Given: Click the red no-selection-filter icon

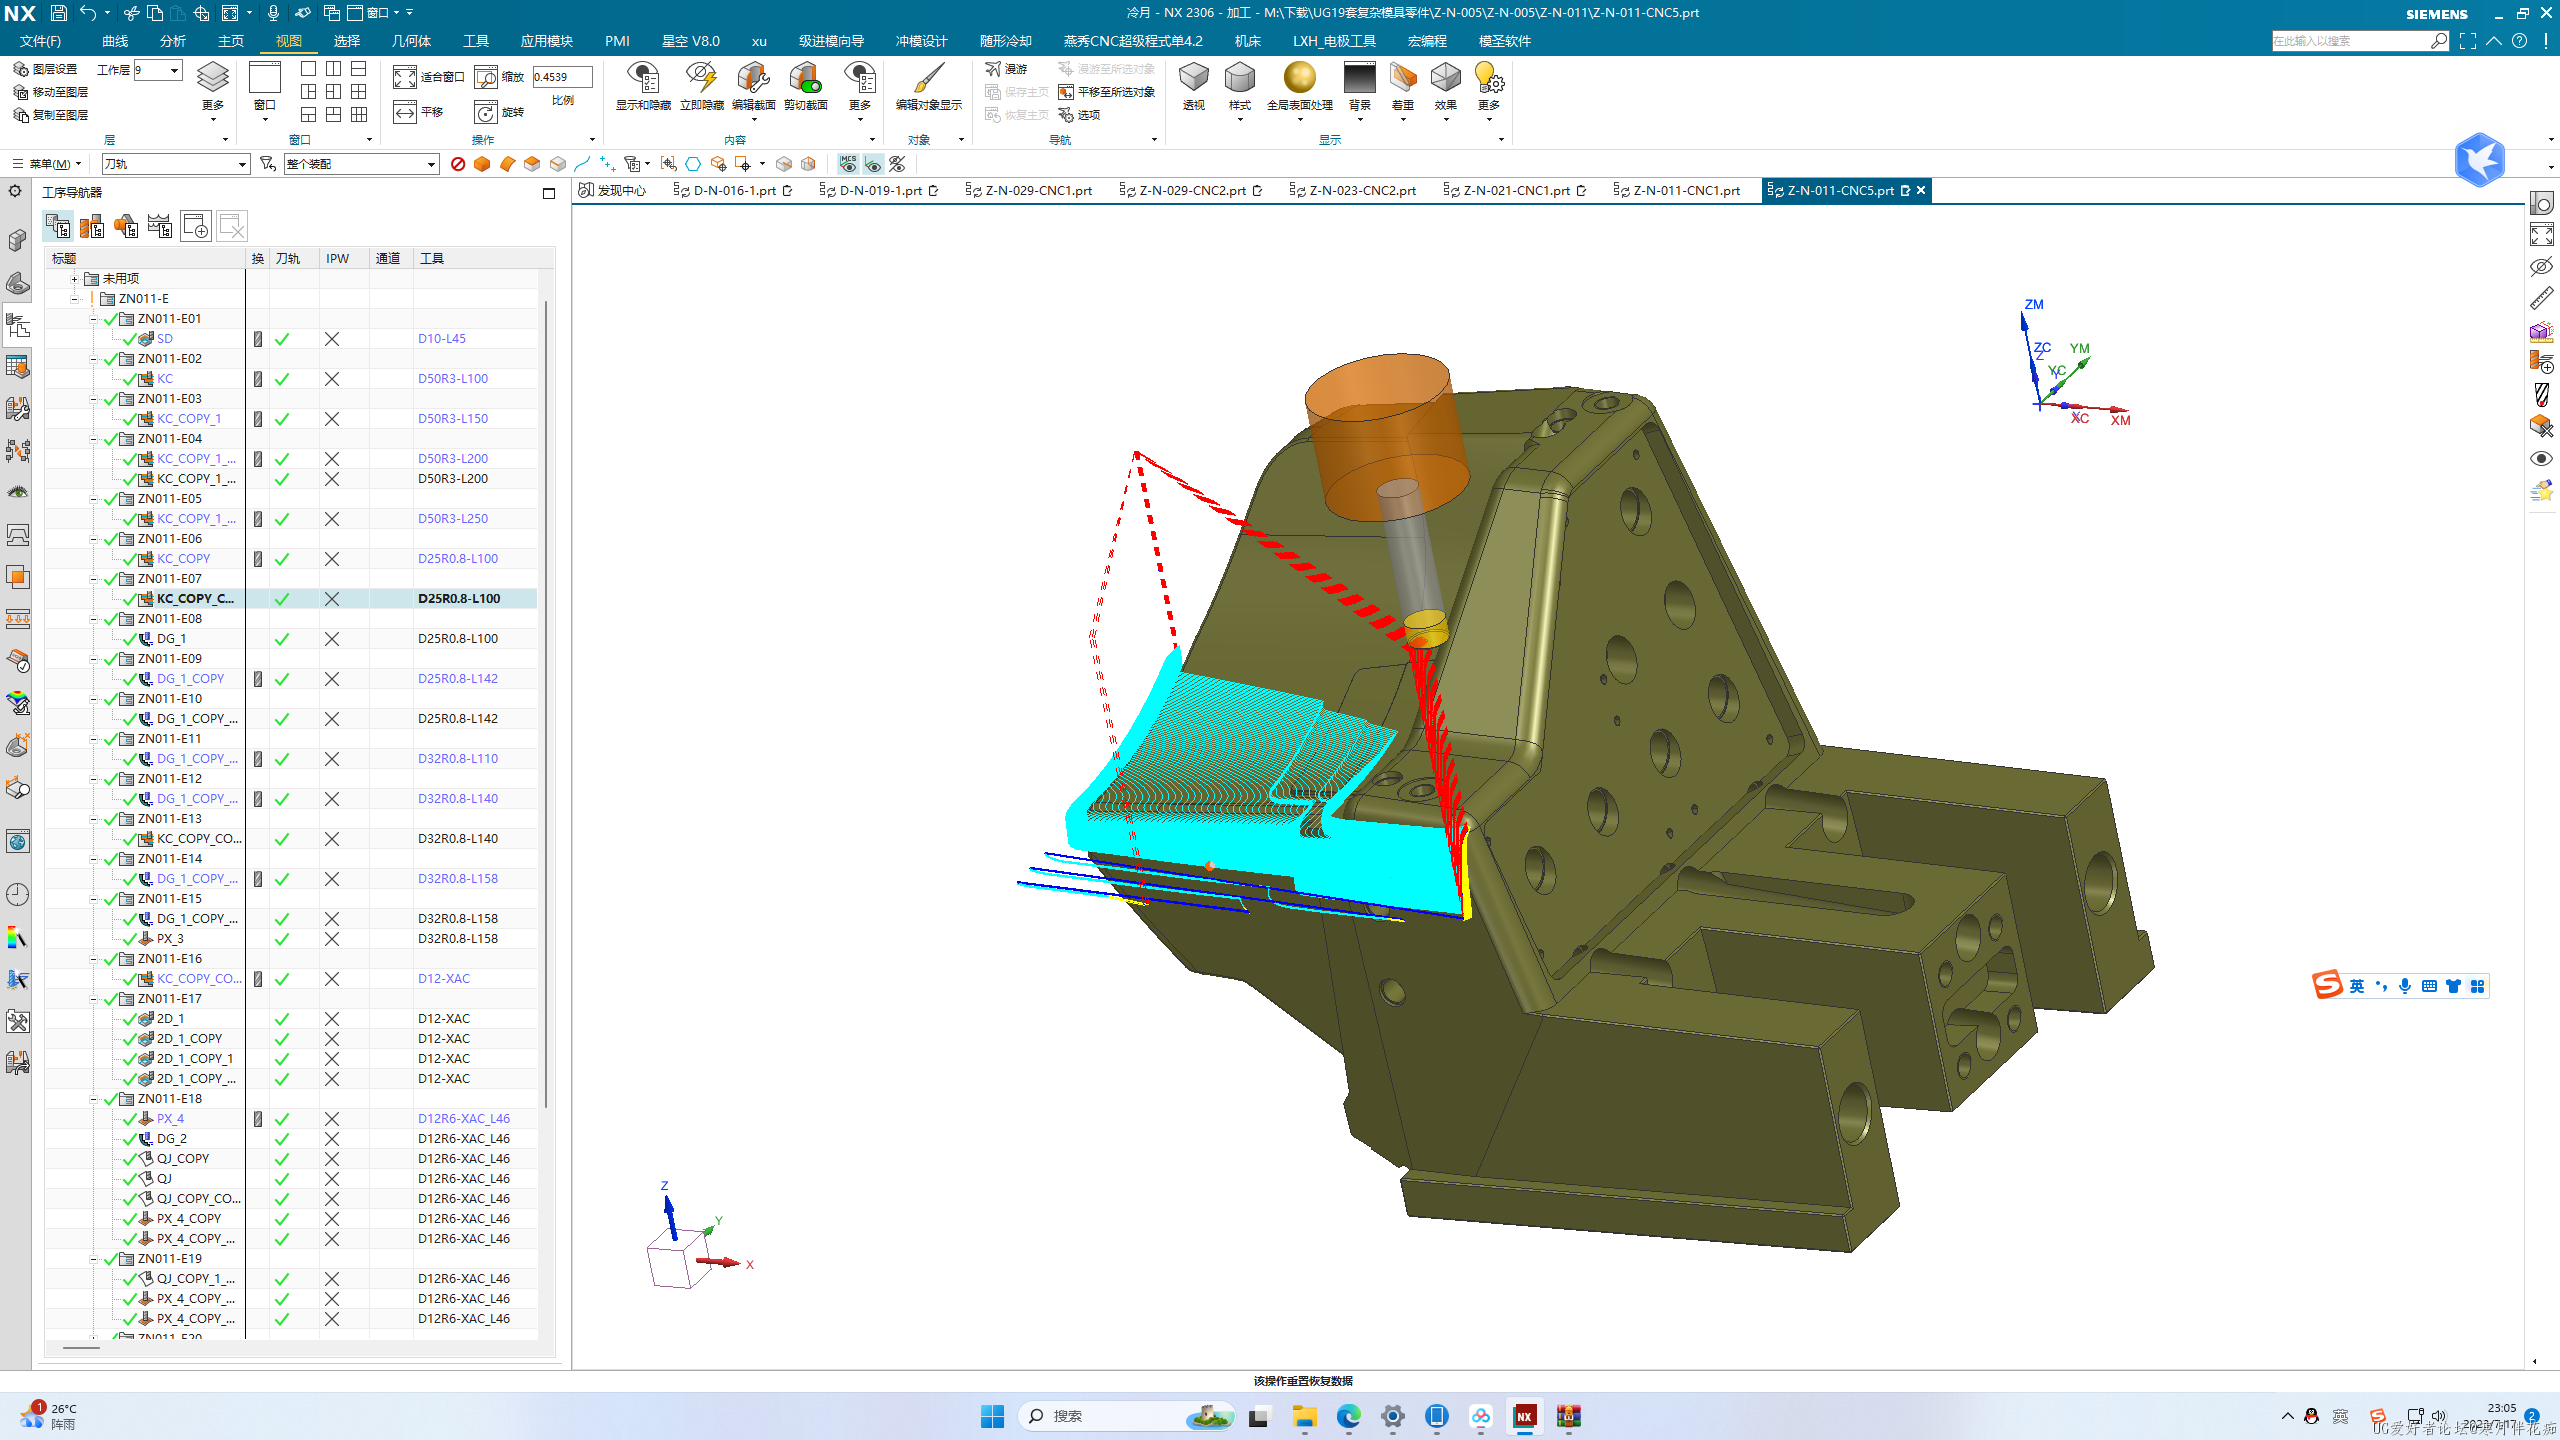Looking at the screenshot, I should pyautogui.click(x=458, y=164).
